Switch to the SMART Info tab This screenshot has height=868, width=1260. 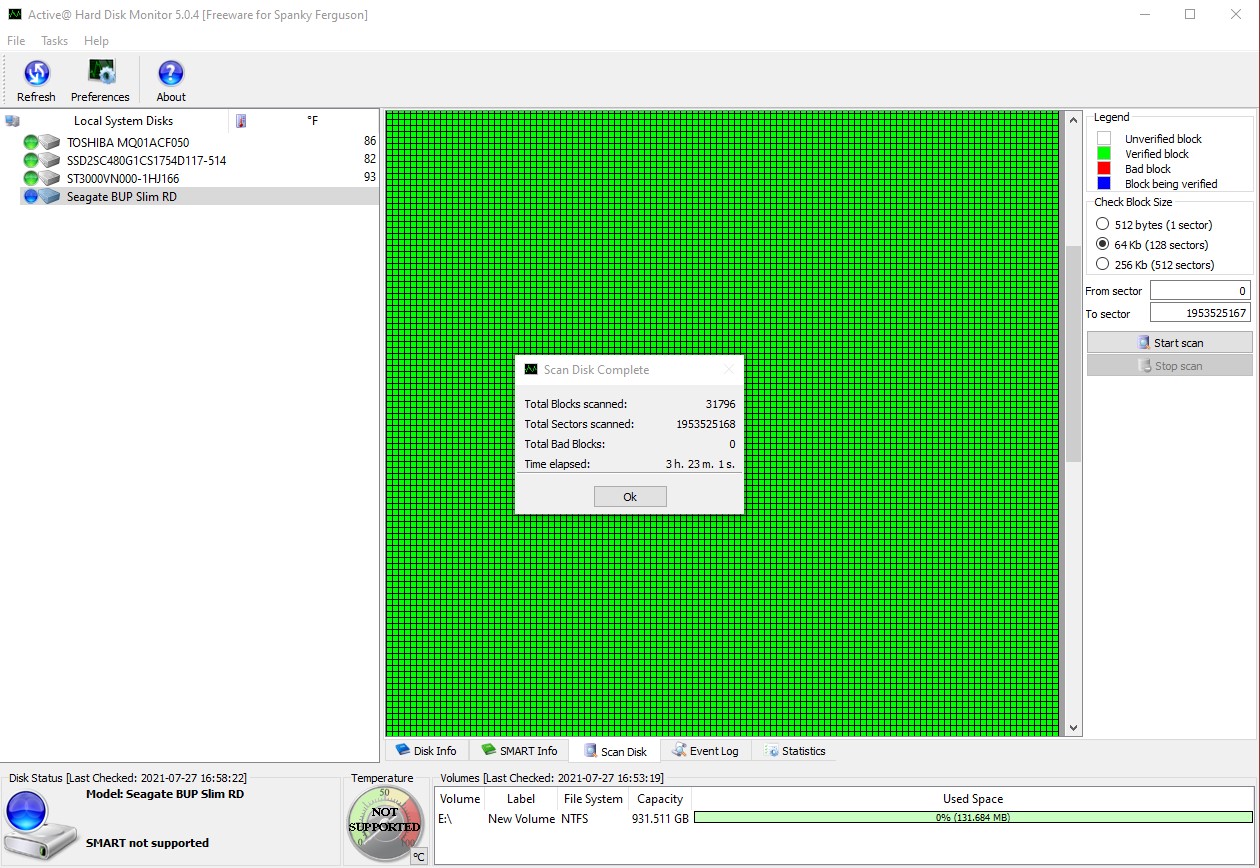[x=519, y=751]
